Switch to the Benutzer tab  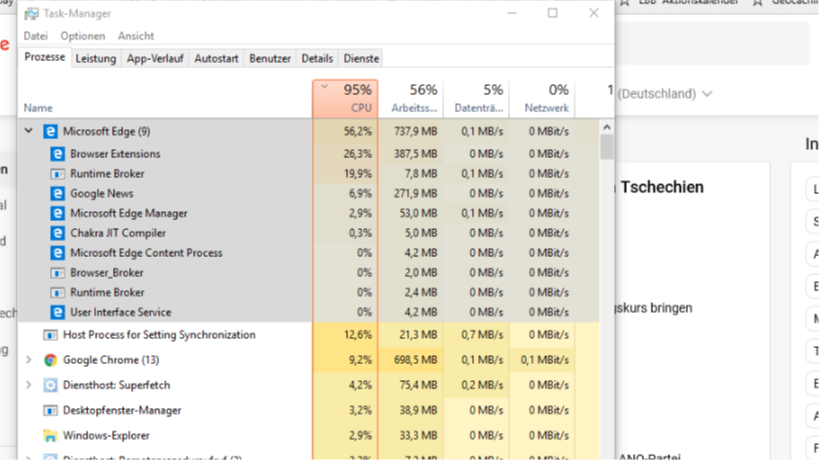(x=270, y=58)
